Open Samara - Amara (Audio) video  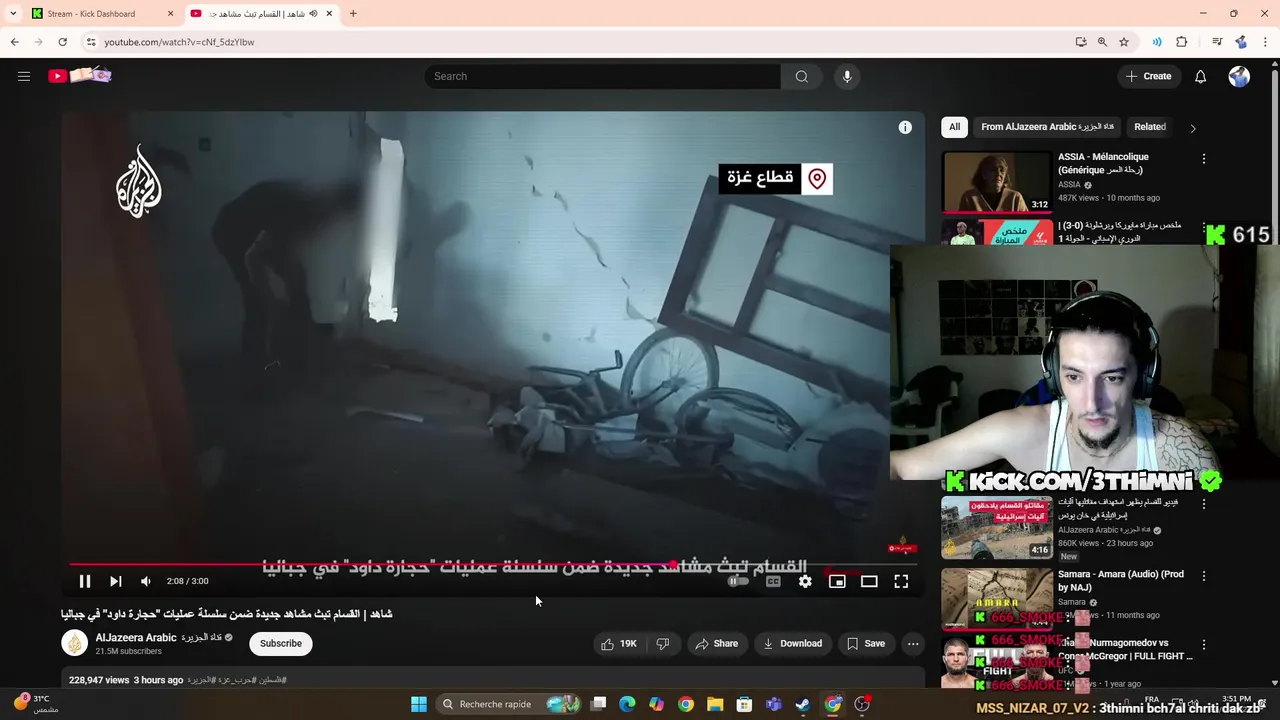pyautogui.click(x=1121, y=581)
